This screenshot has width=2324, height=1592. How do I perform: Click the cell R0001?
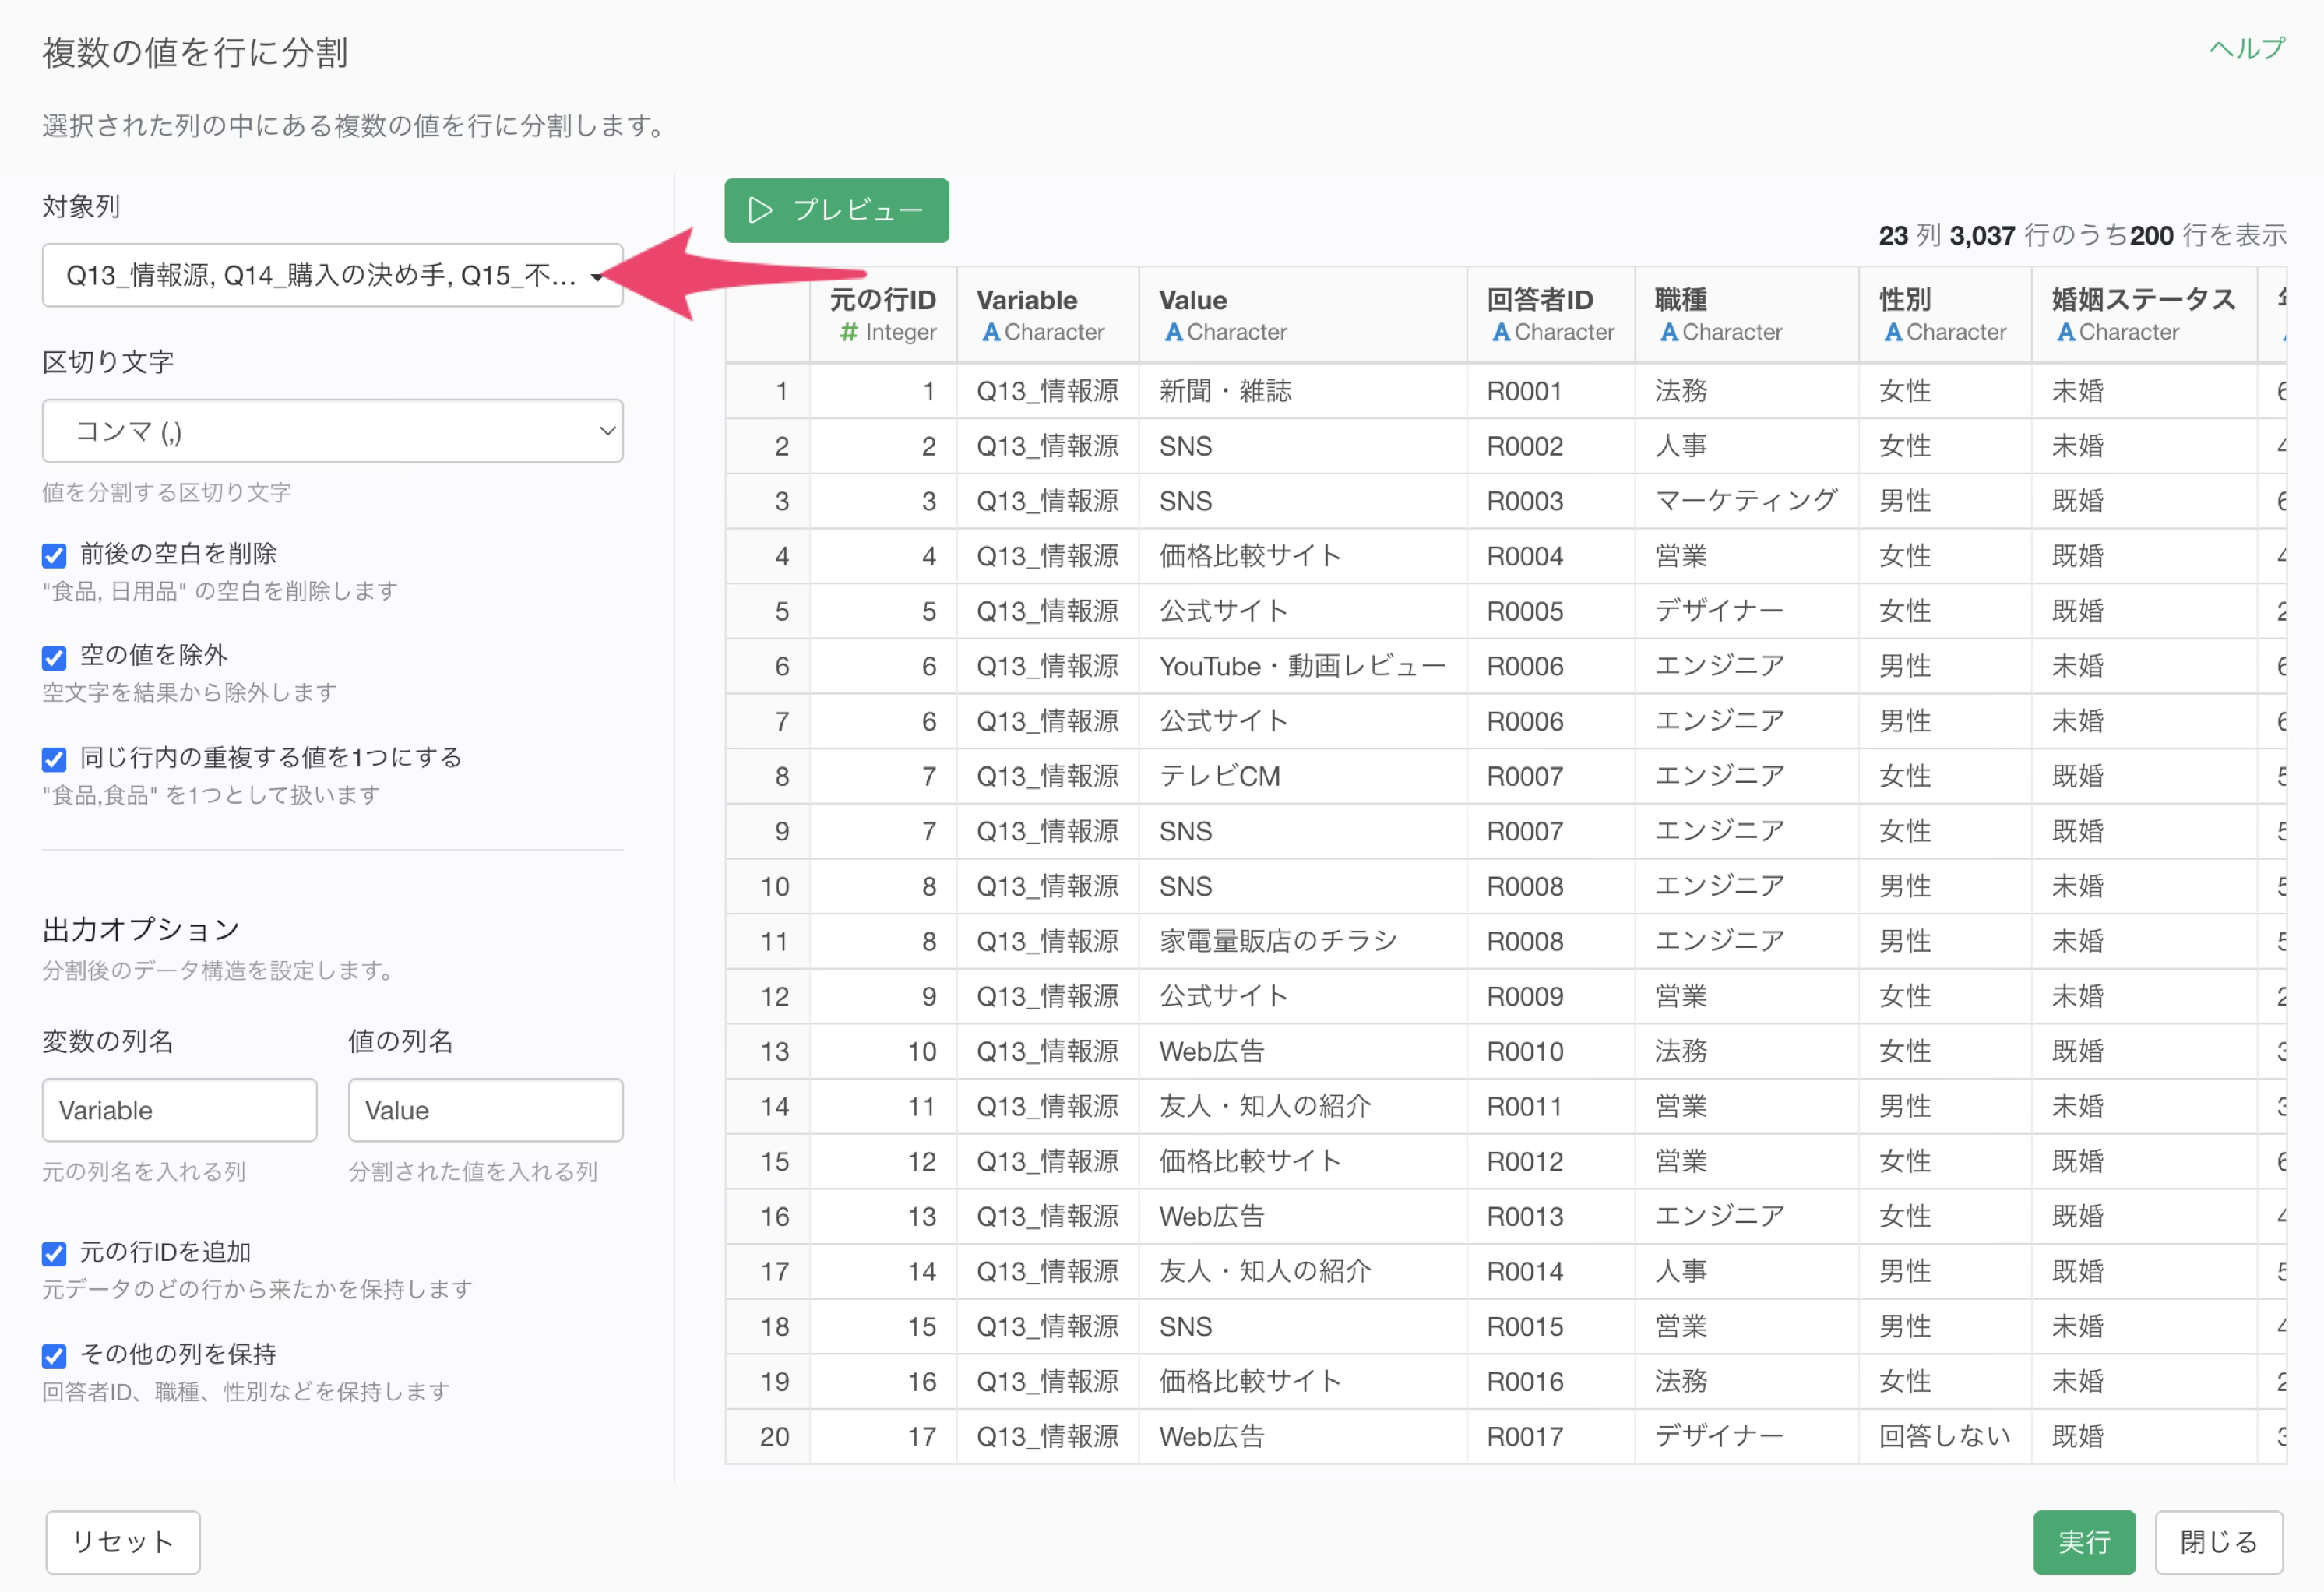pos(1551,391)
